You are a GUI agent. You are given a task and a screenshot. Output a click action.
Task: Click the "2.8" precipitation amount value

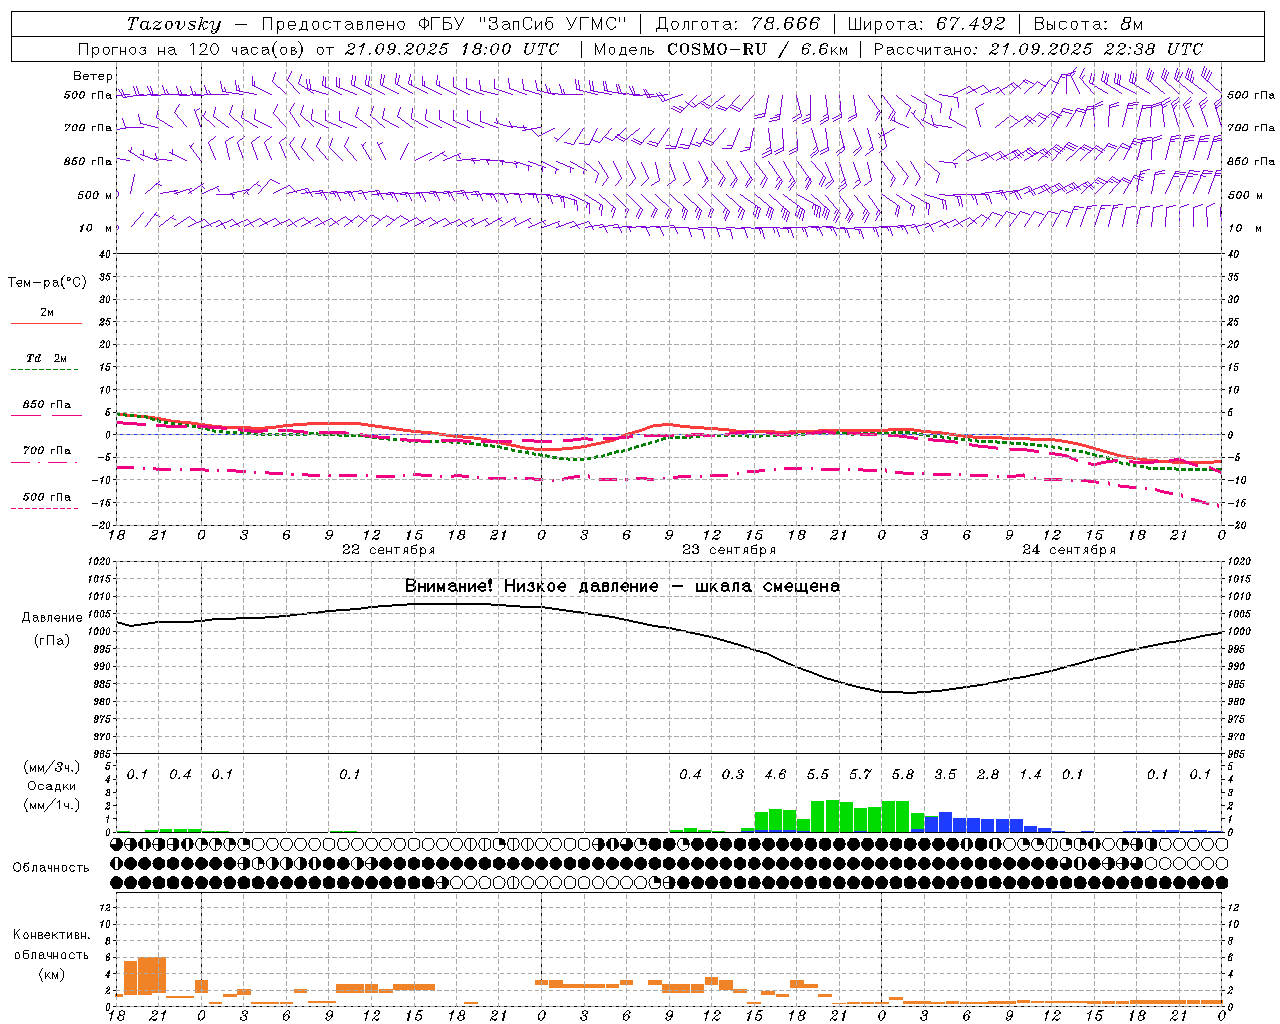click(x=988, y=775)
